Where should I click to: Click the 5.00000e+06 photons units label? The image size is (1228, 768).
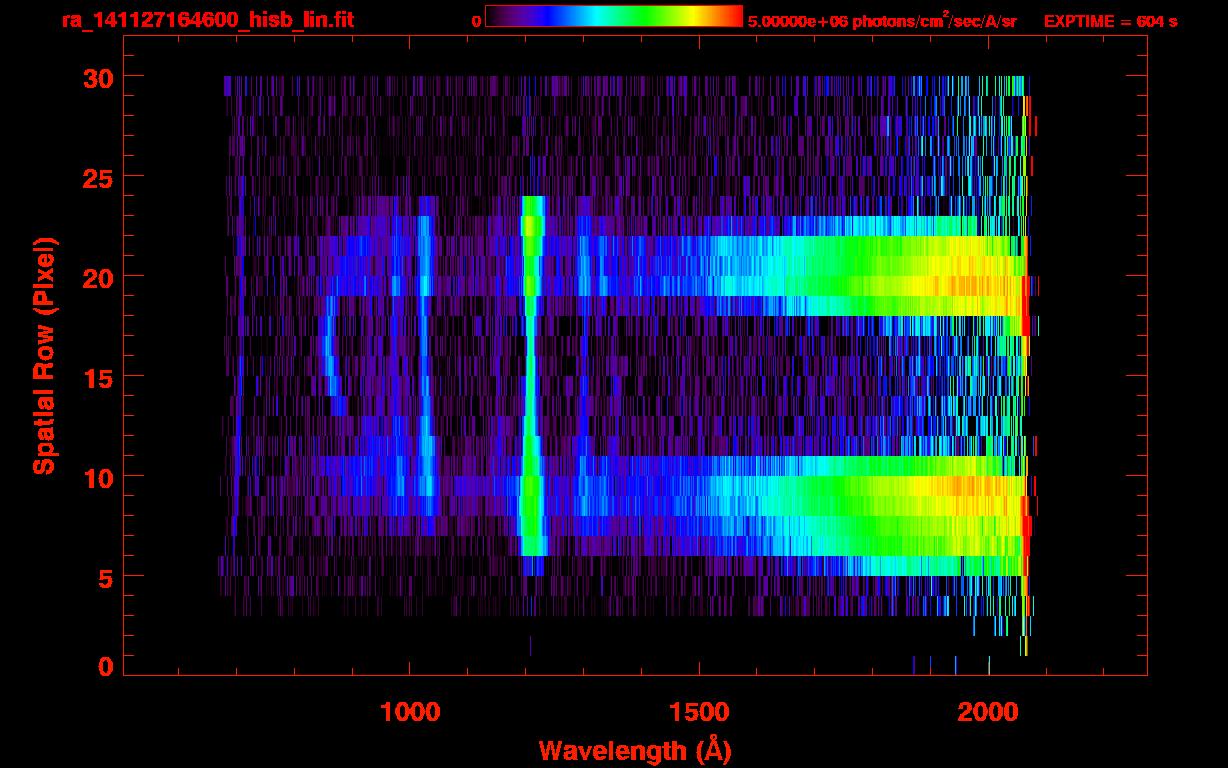tap(882, 20)
